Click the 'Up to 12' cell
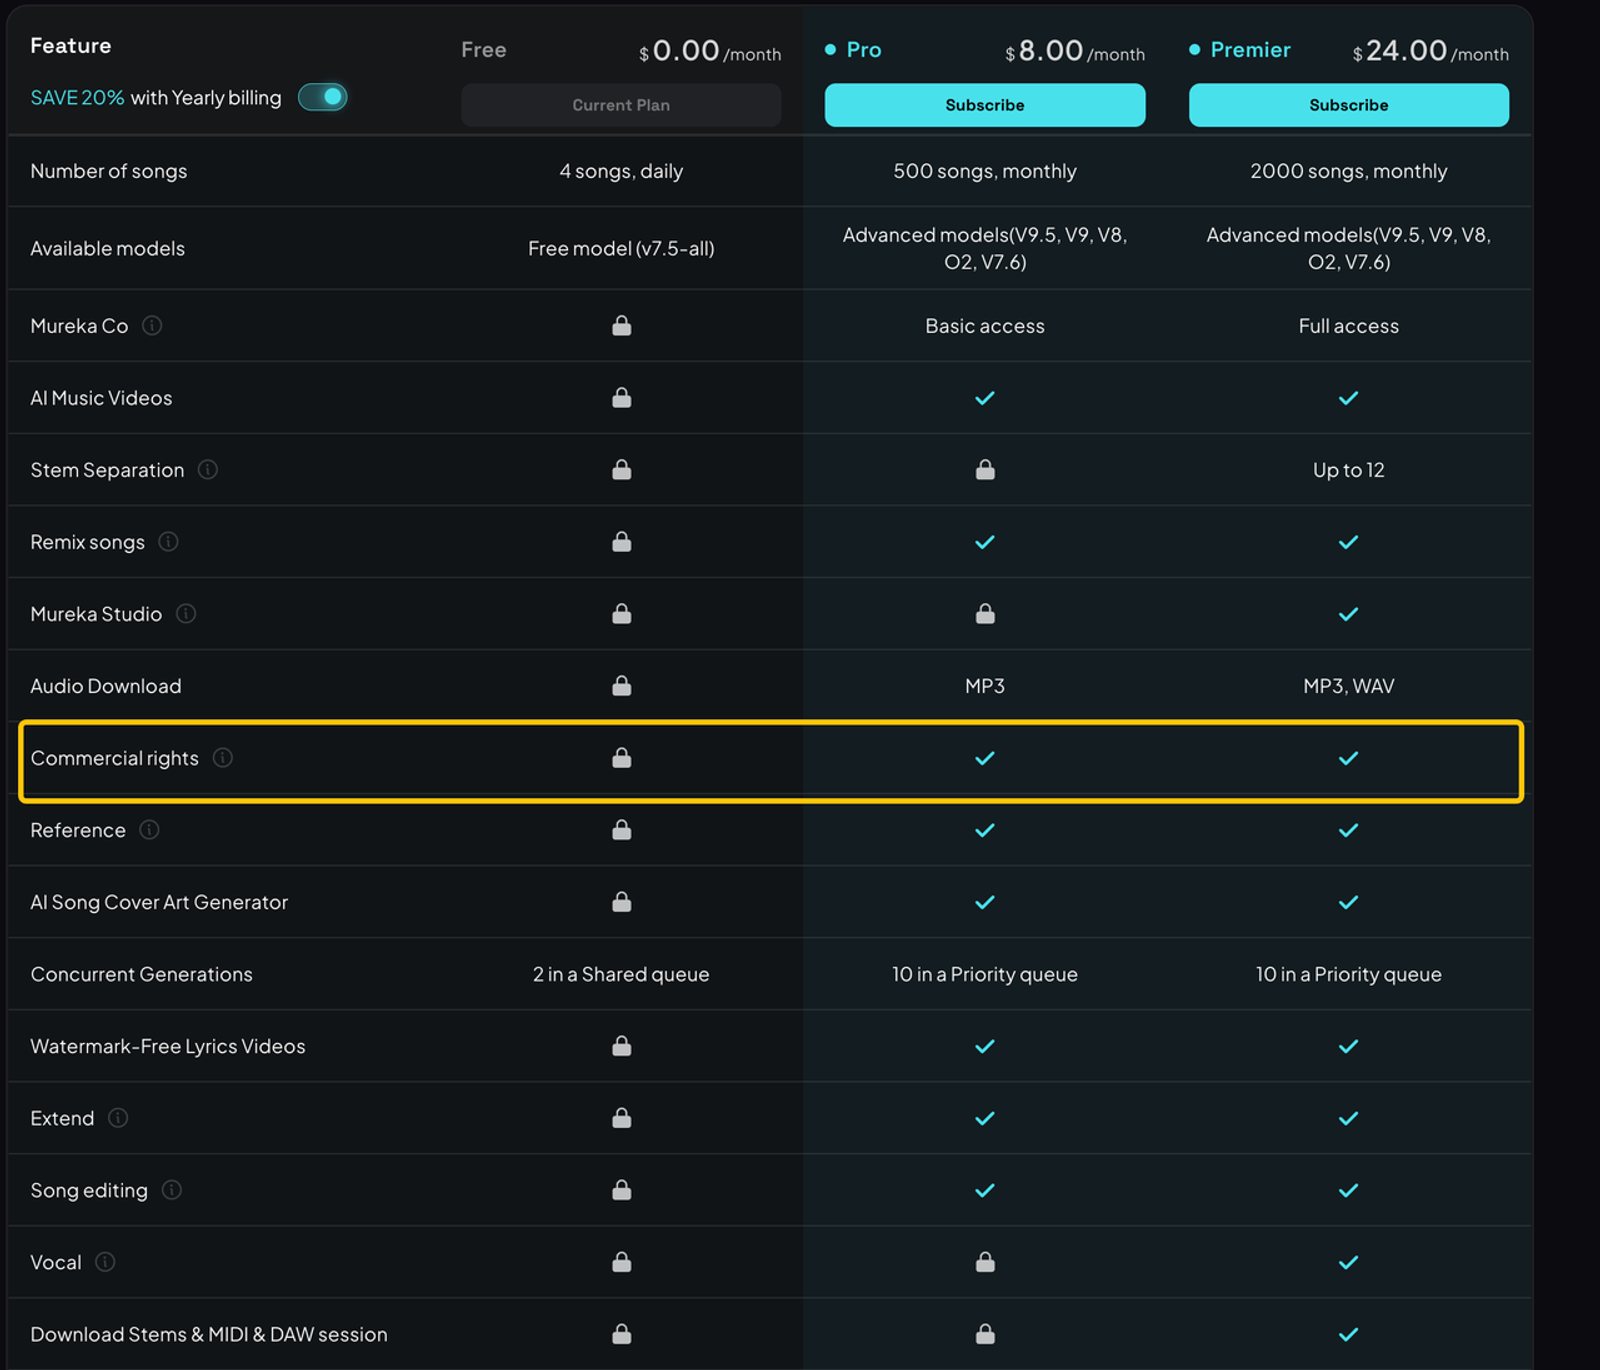 coord(1348,470)
